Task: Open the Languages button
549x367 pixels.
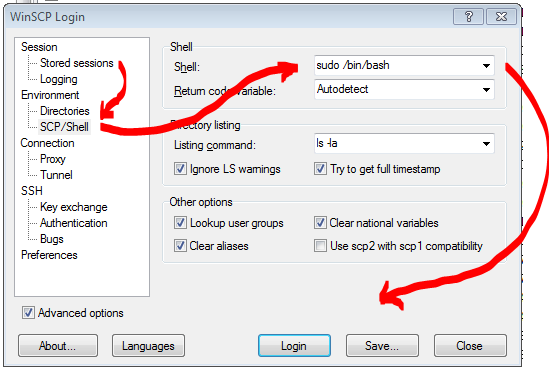Action: pos(148,346)
